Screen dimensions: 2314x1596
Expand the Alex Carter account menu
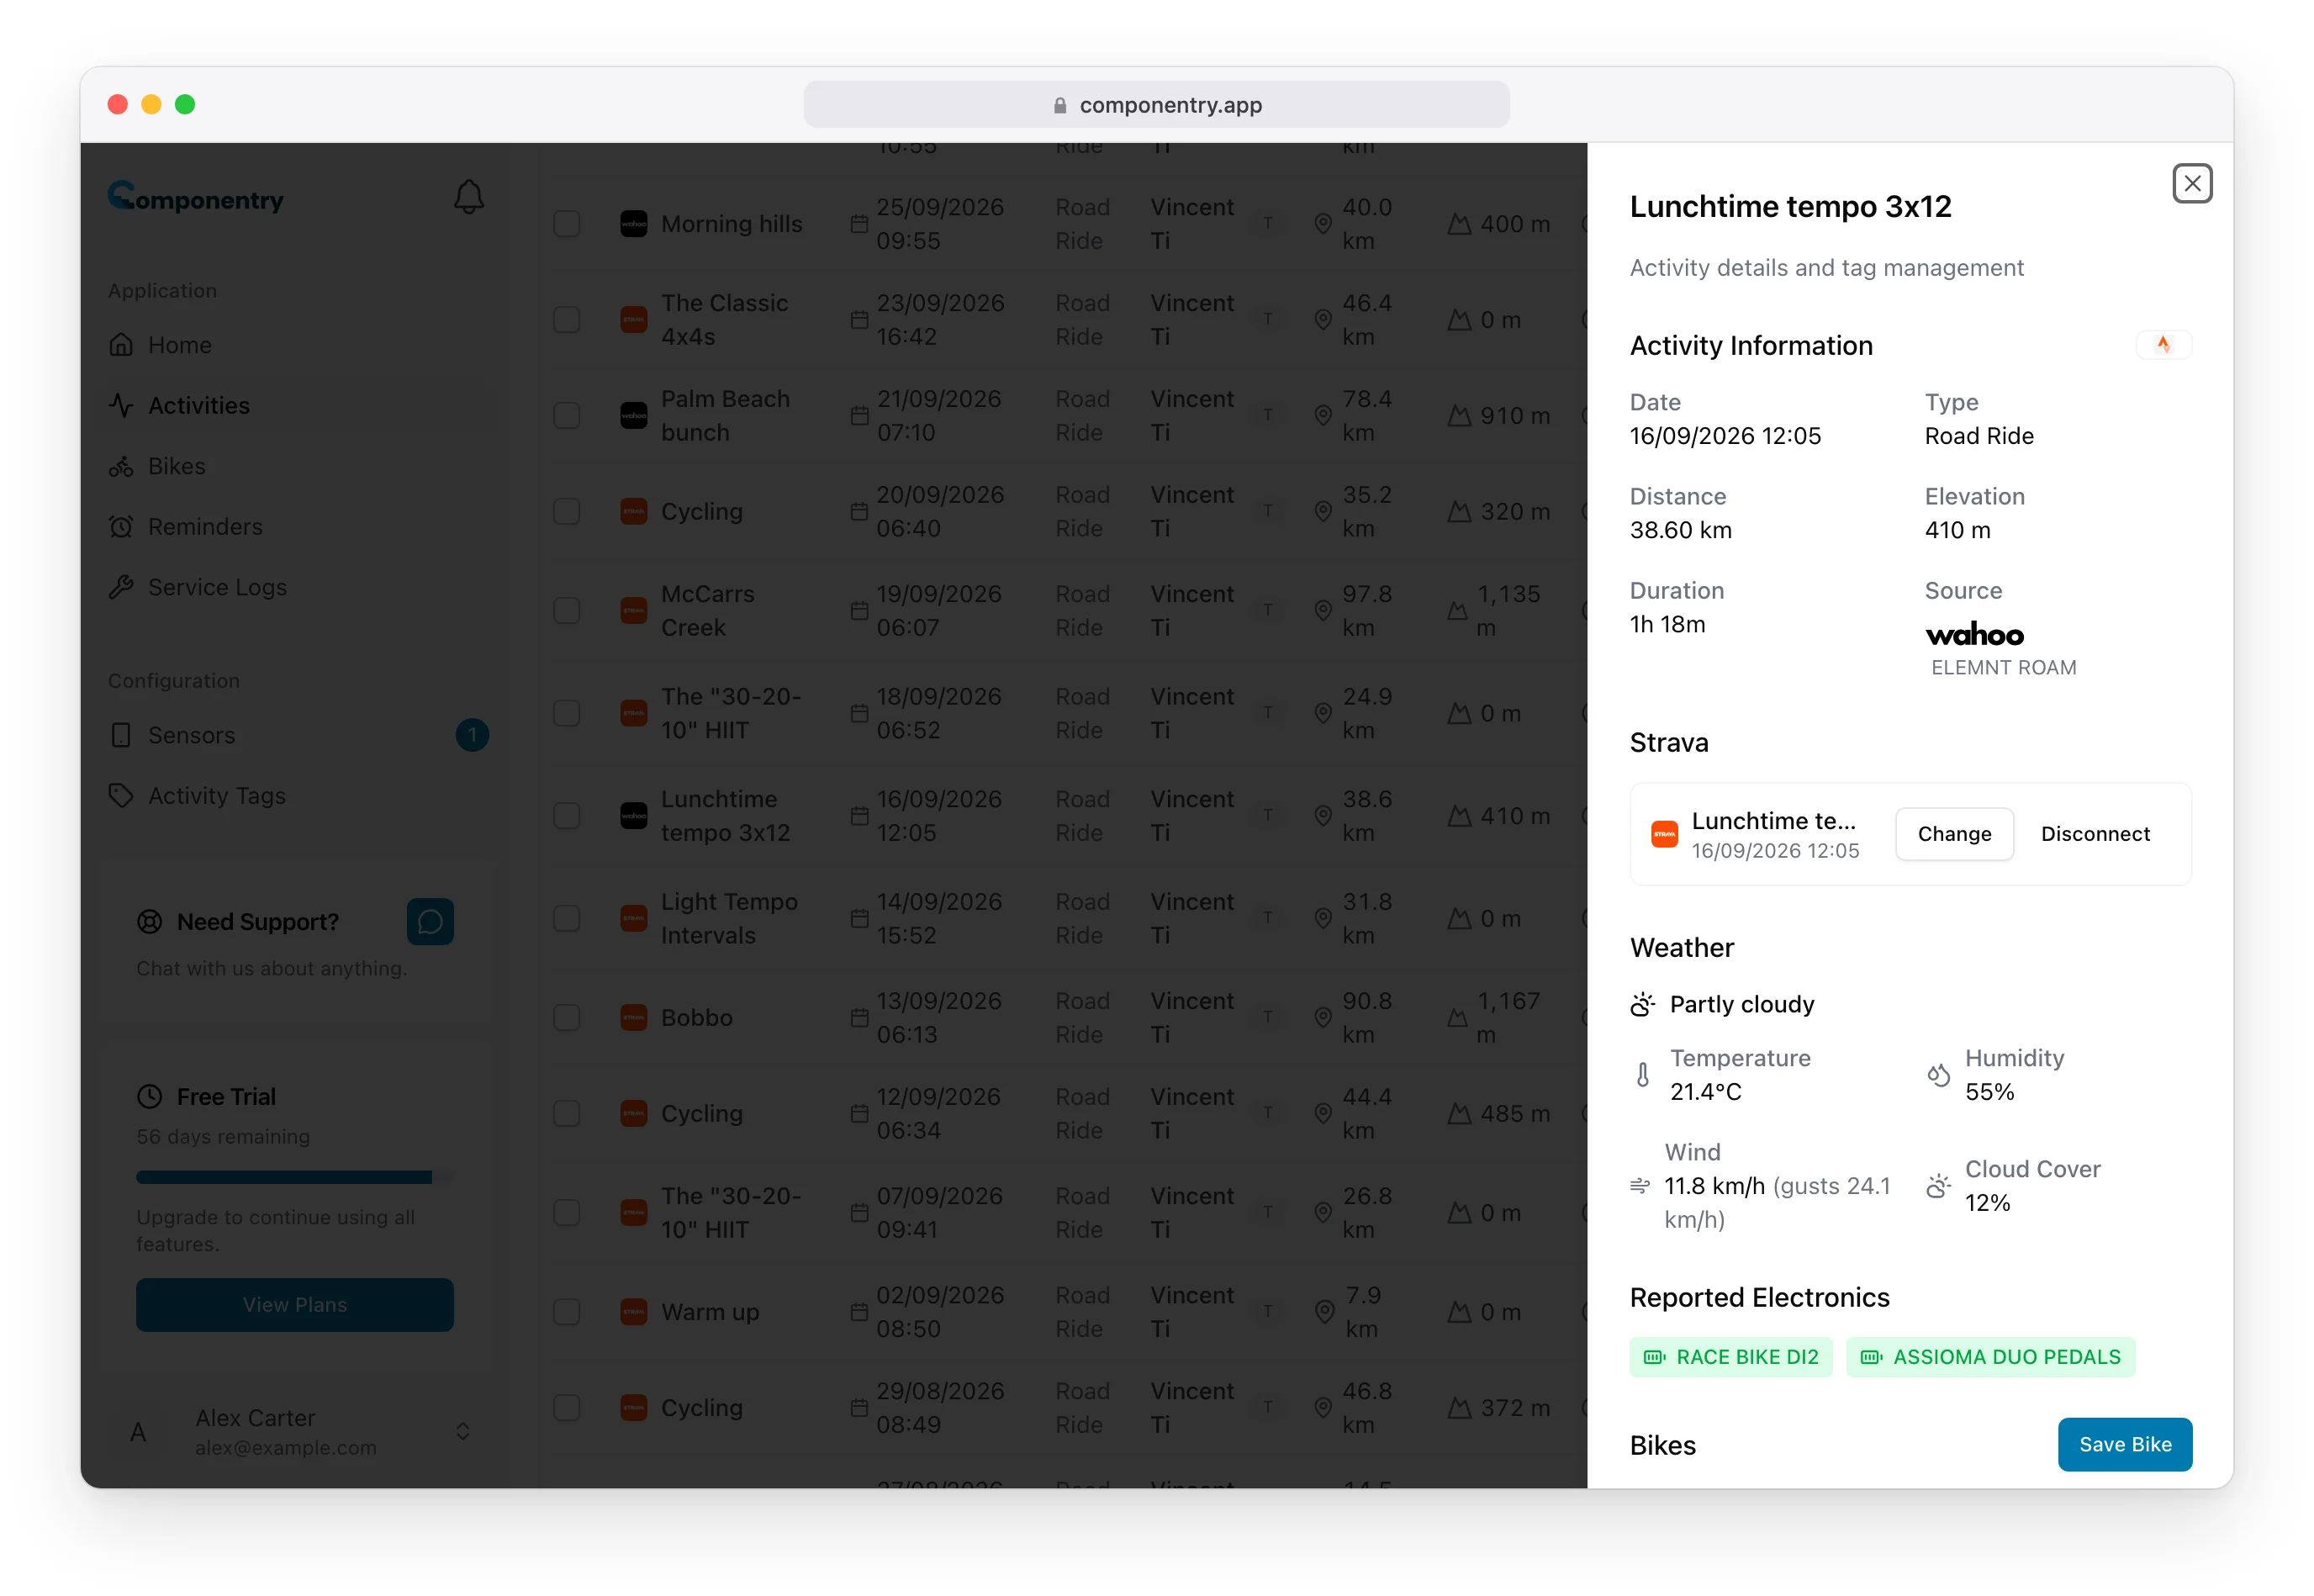click(x=295, y=1432)
